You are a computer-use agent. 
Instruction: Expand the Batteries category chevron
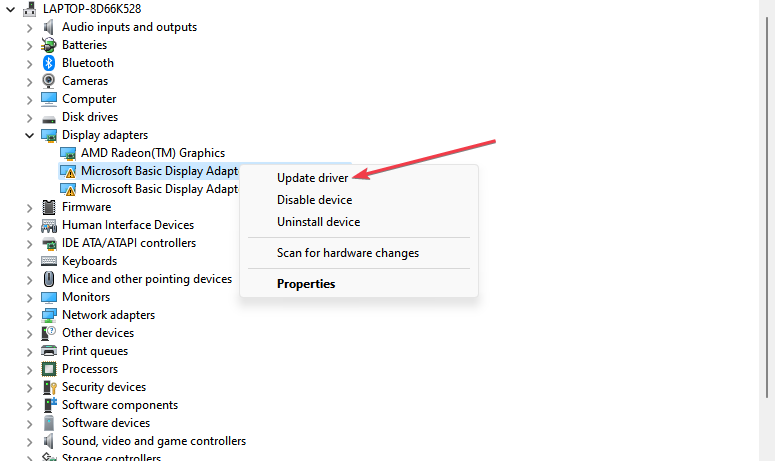(29, 46)
